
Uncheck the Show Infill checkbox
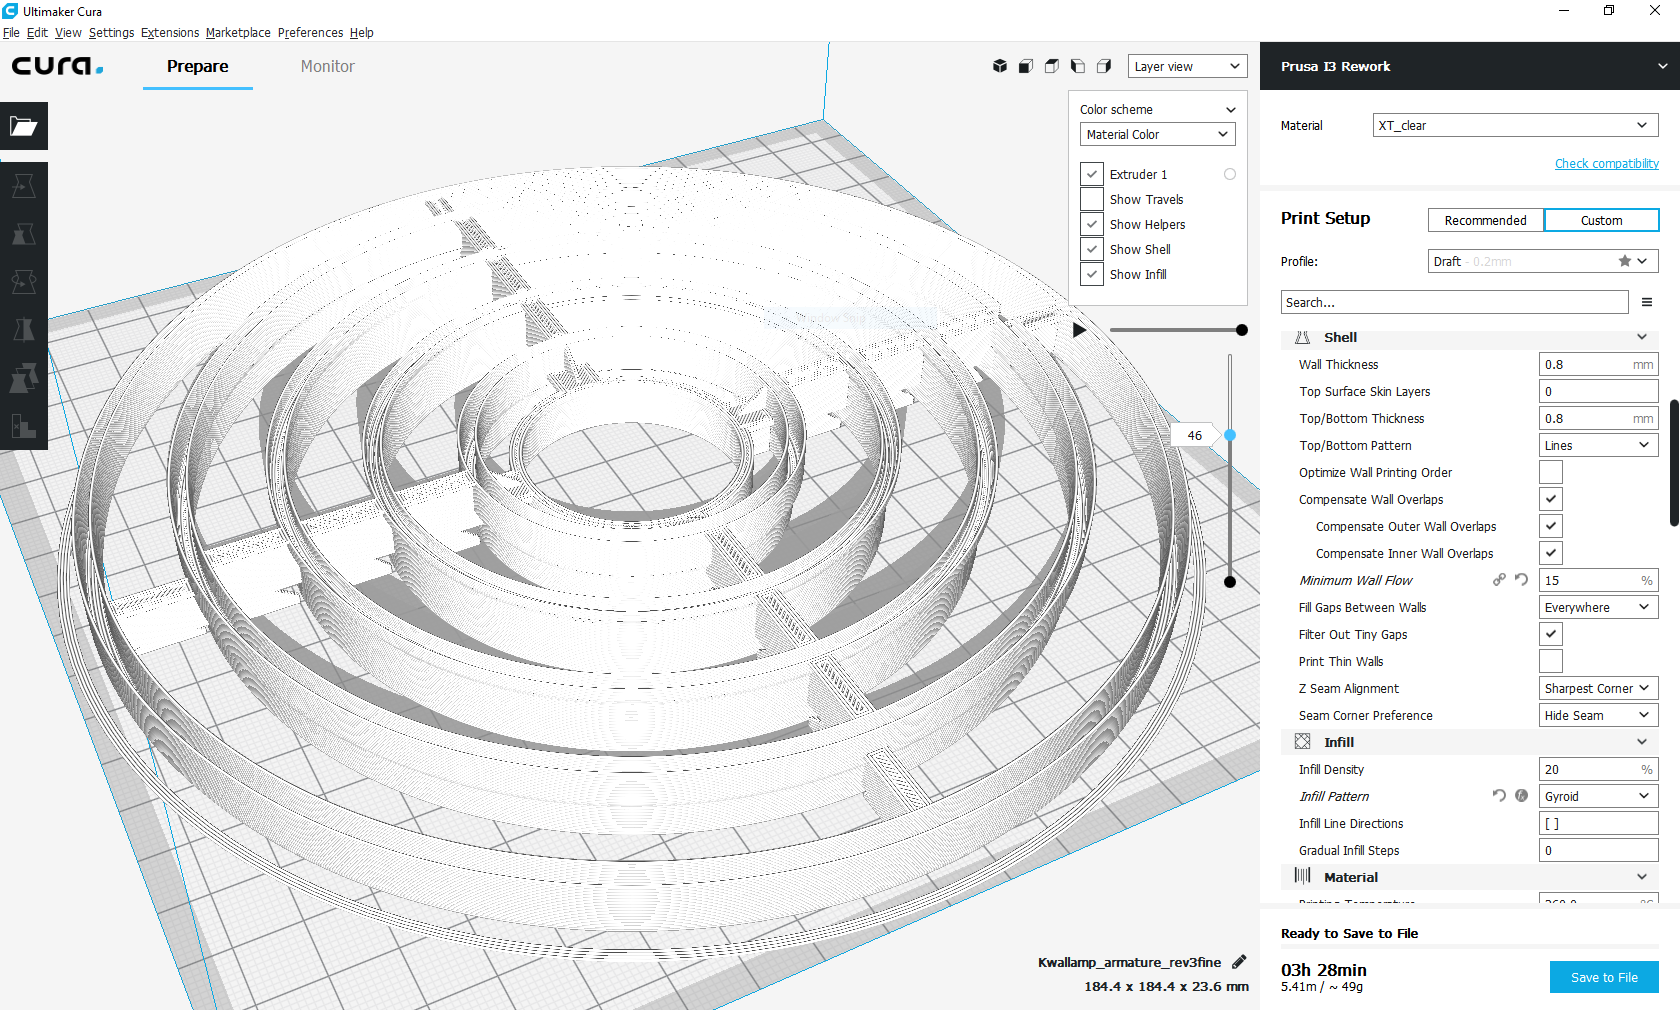tap(1092, 274)
